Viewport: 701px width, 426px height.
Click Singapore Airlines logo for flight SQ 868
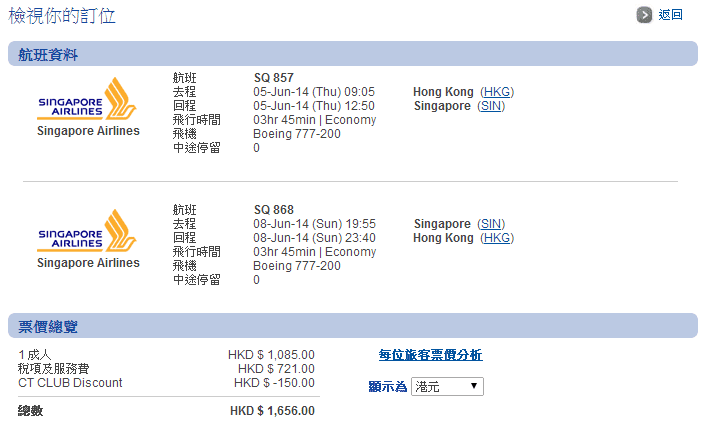pyautogui.click(x=89, y=233)
